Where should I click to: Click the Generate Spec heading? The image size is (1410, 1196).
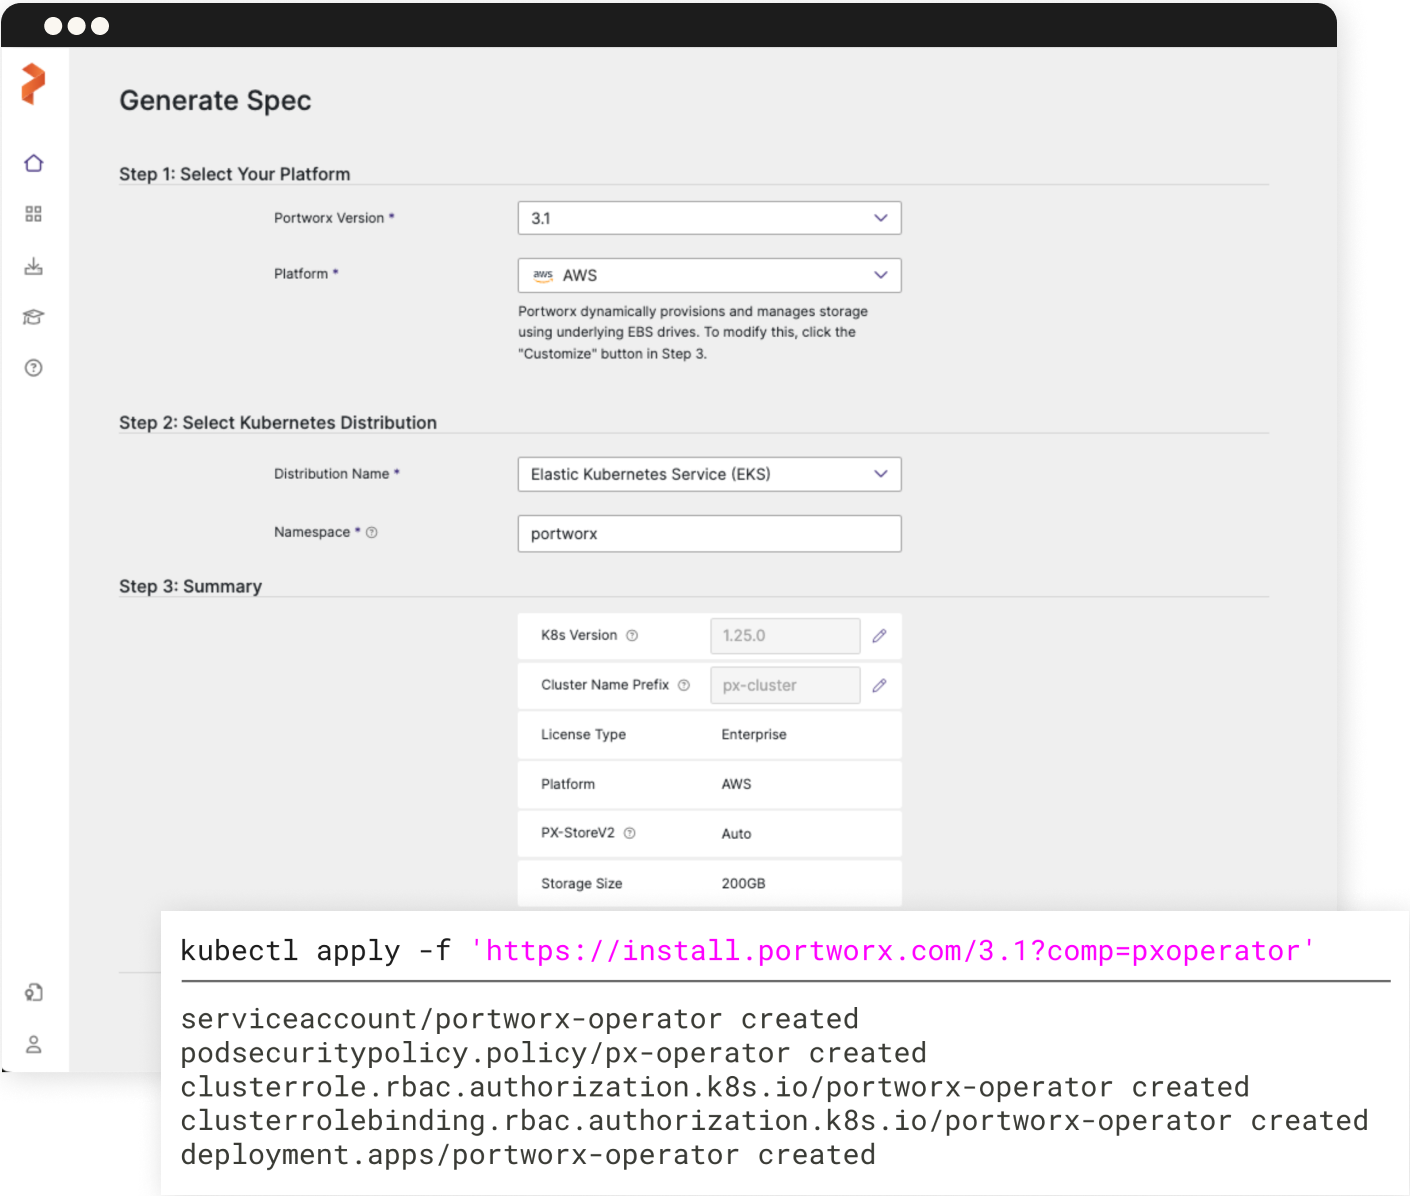[x=215, y=101]
